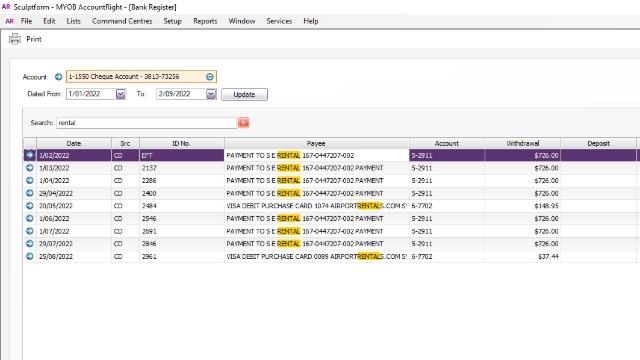
Task: Click payee VISA DEBIT PURCHASE CARD 1074
Action: 316,206
